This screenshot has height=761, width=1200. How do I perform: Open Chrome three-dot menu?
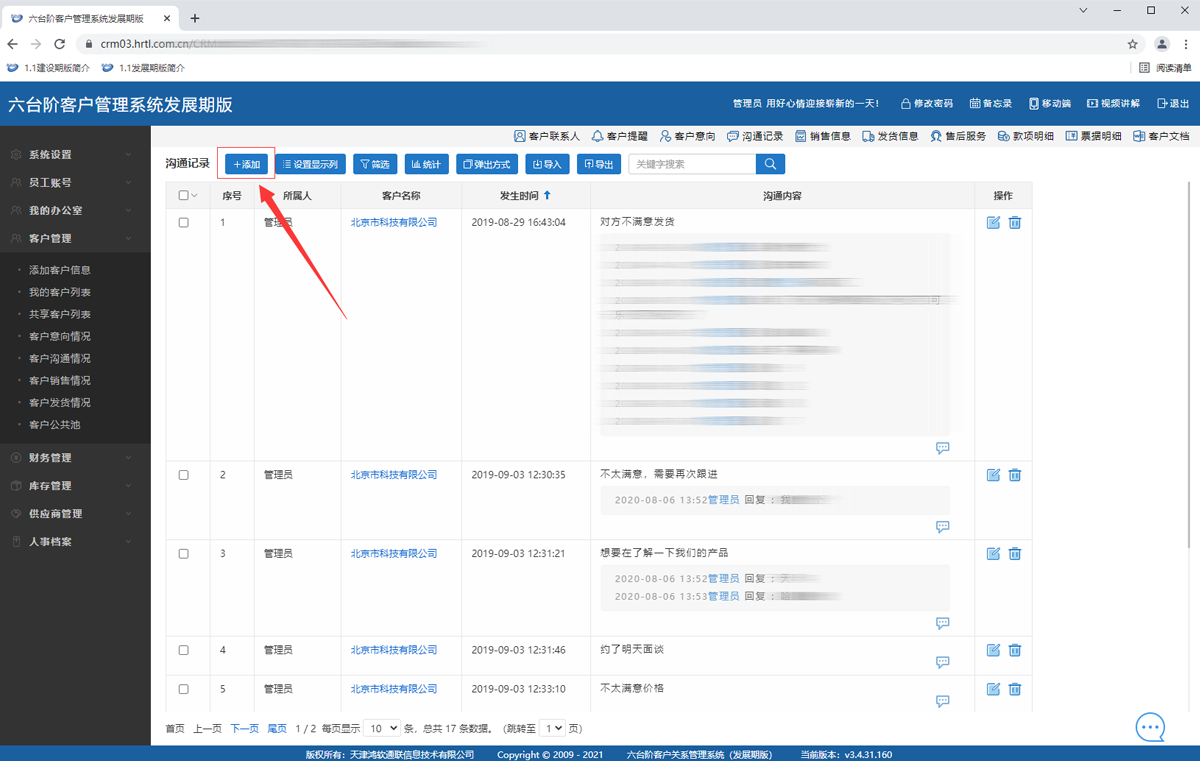[x=1185, y=44]
